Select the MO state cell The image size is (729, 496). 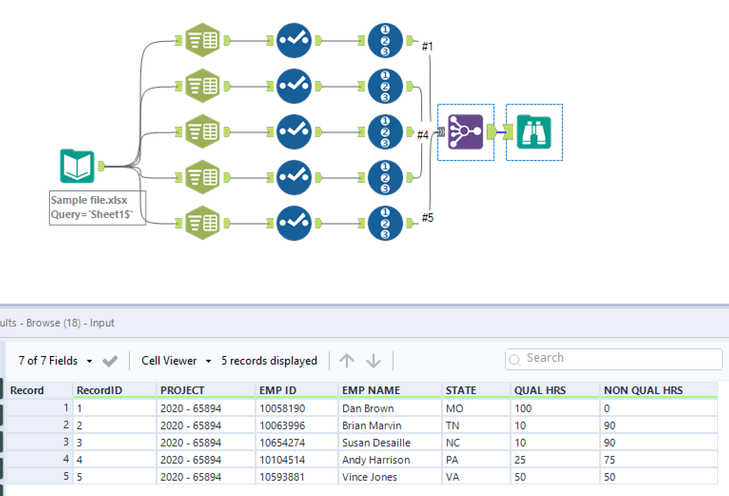pos(476,408)
